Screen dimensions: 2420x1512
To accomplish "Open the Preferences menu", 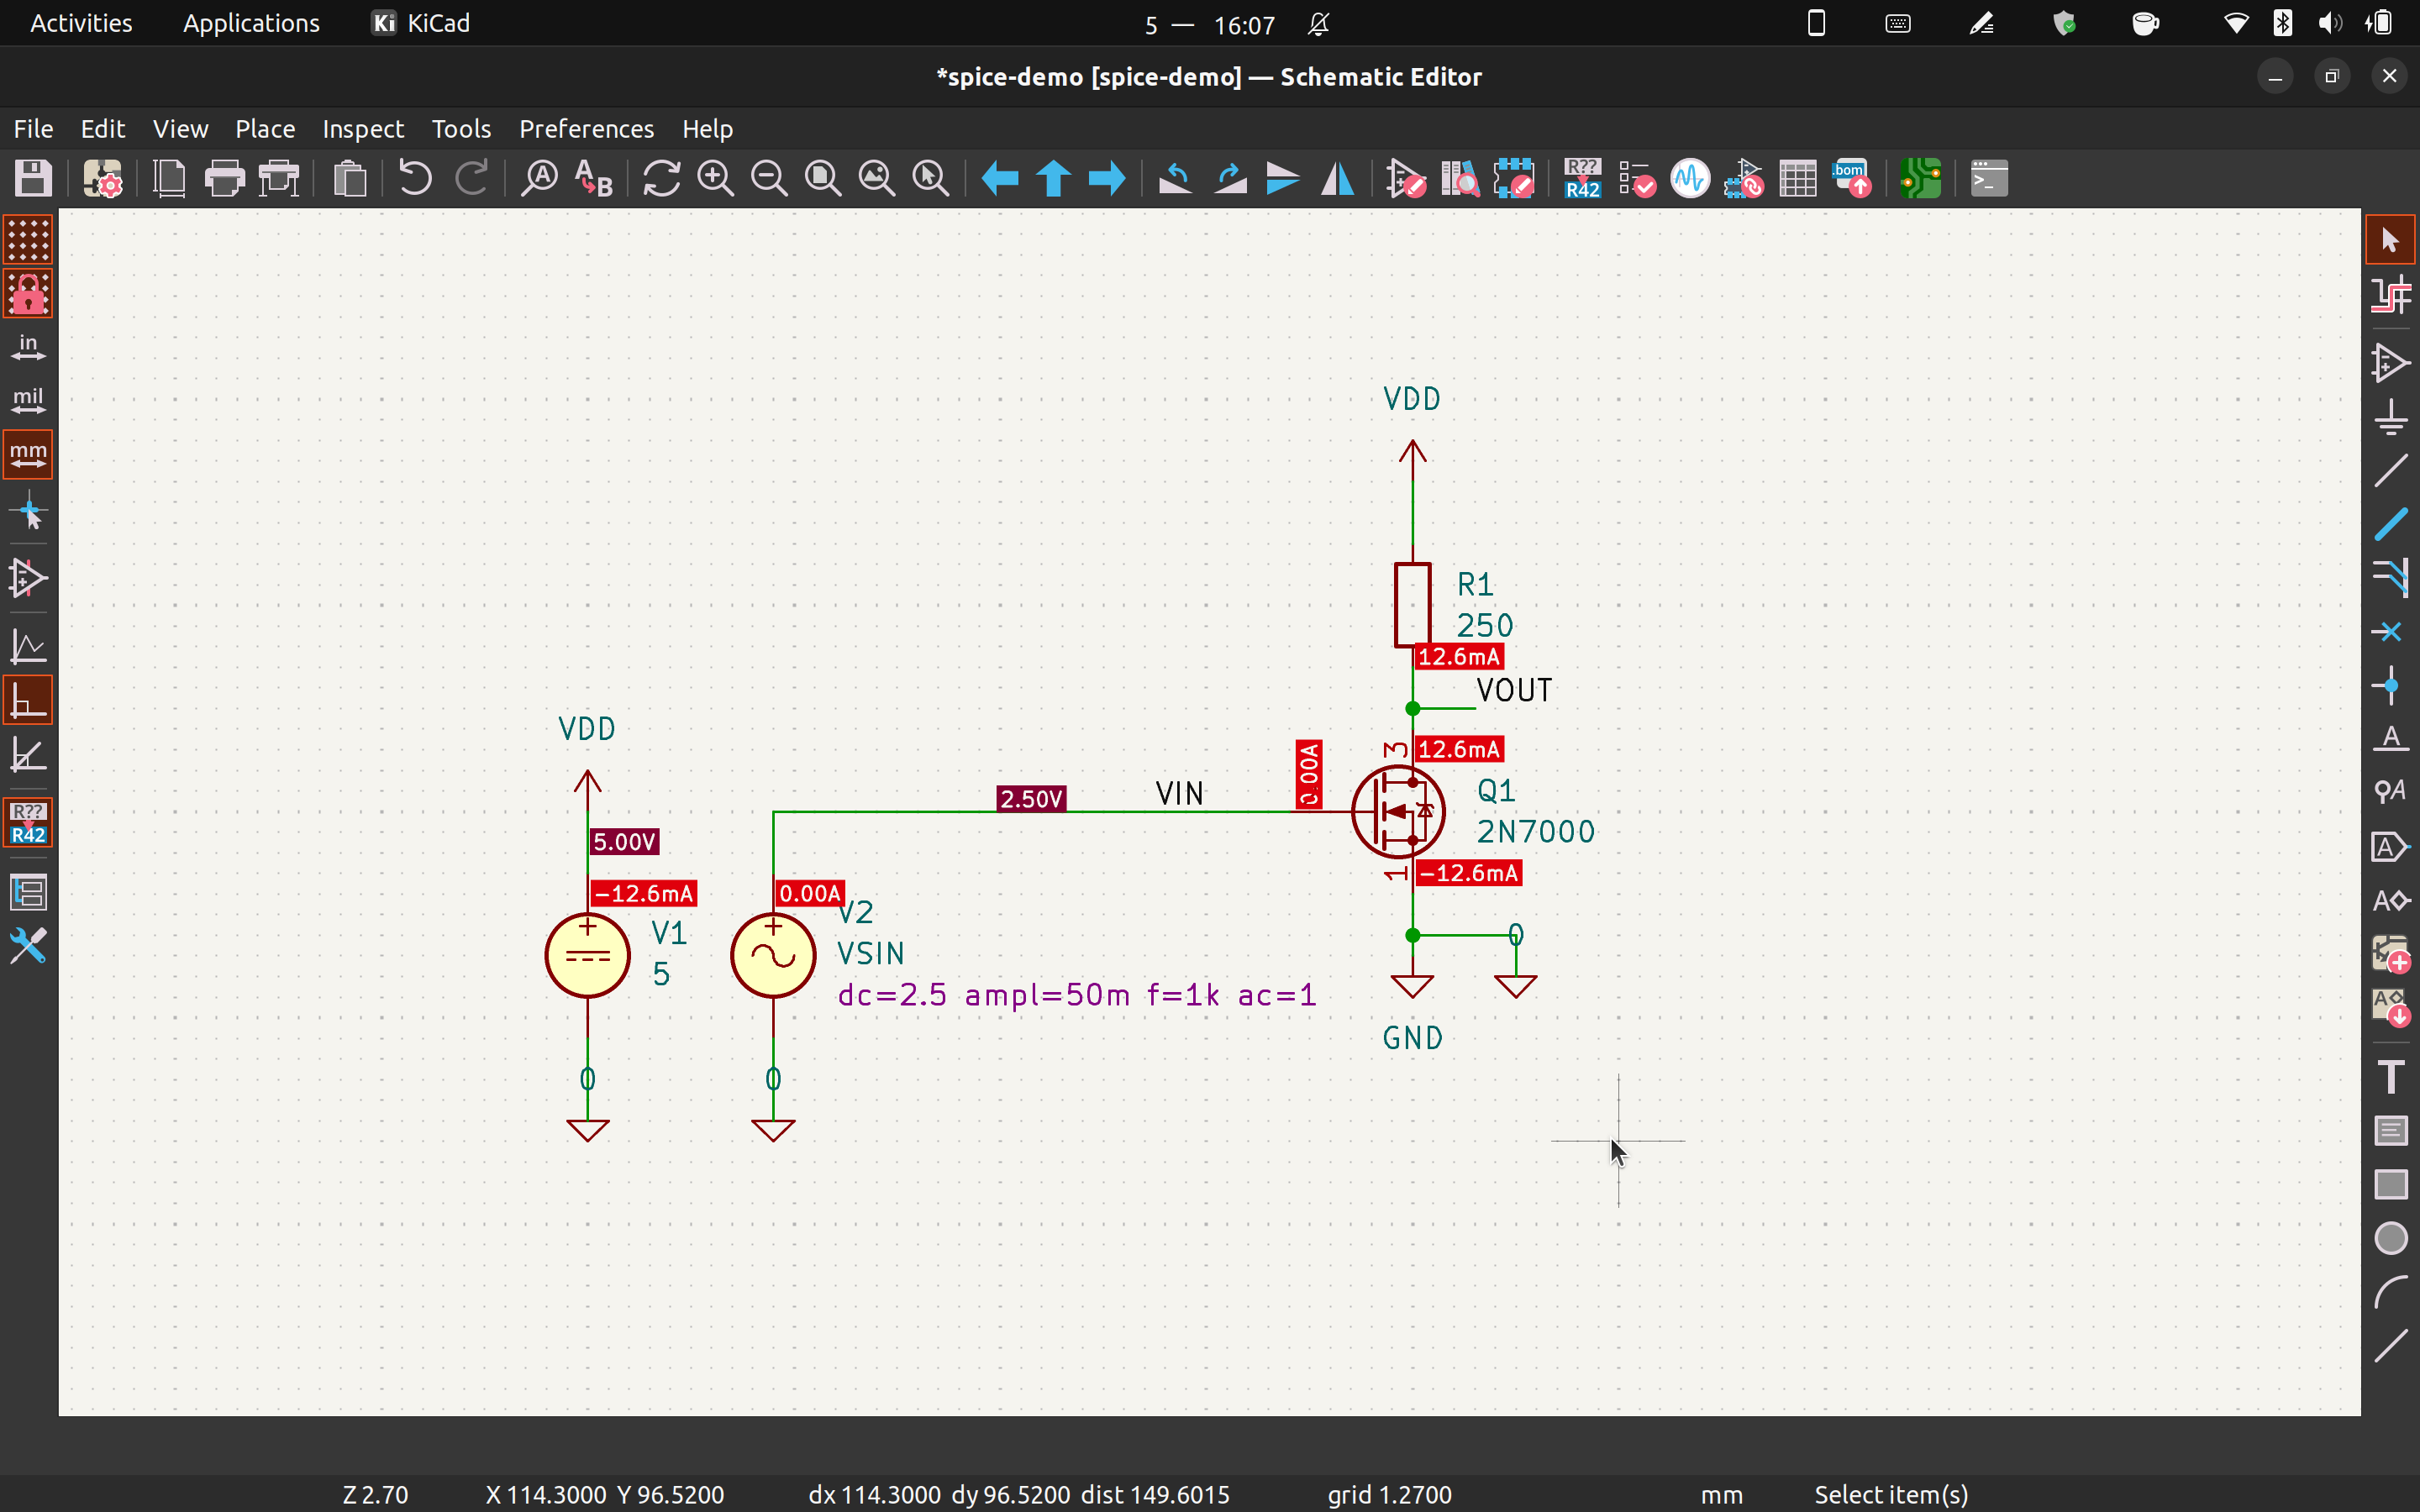I will 586,129.
